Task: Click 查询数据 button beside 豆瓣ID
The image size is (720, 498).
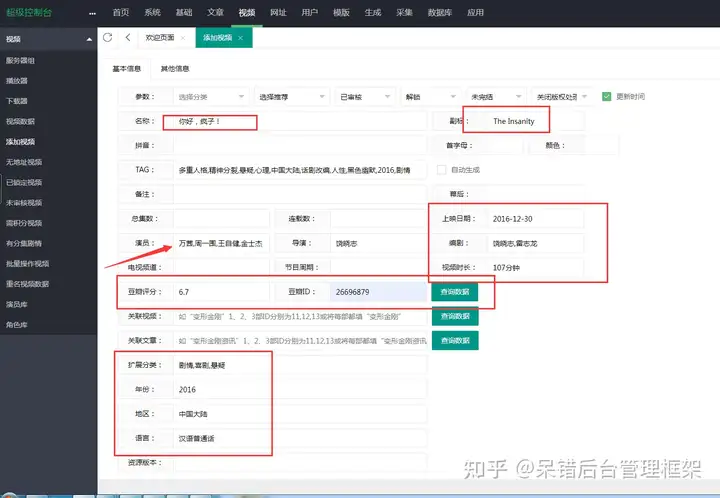Action: (x=455, y=292)
